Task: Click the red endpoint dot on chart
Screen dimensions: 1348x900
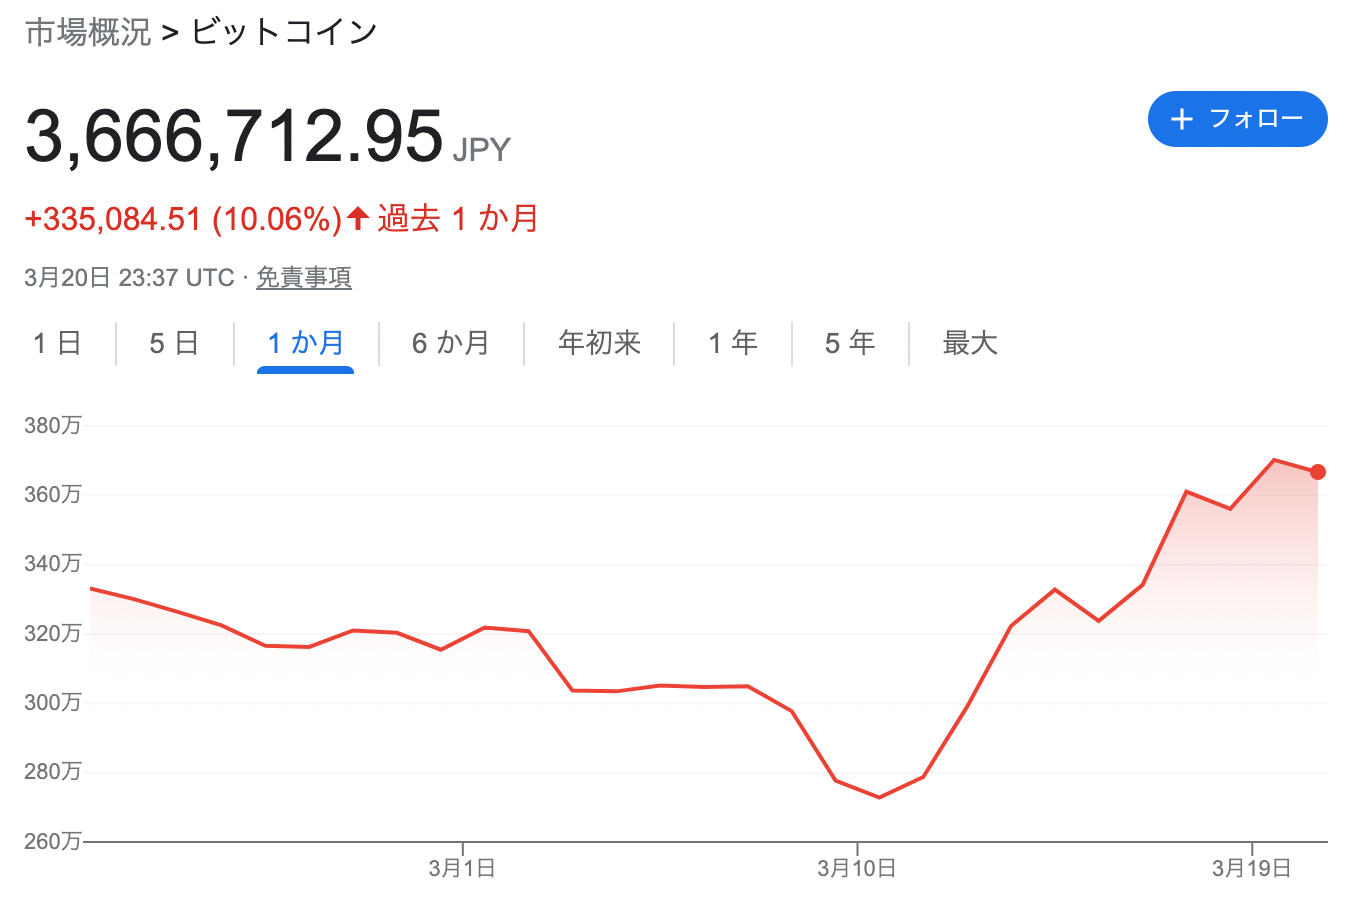Action: [1317, 472]
